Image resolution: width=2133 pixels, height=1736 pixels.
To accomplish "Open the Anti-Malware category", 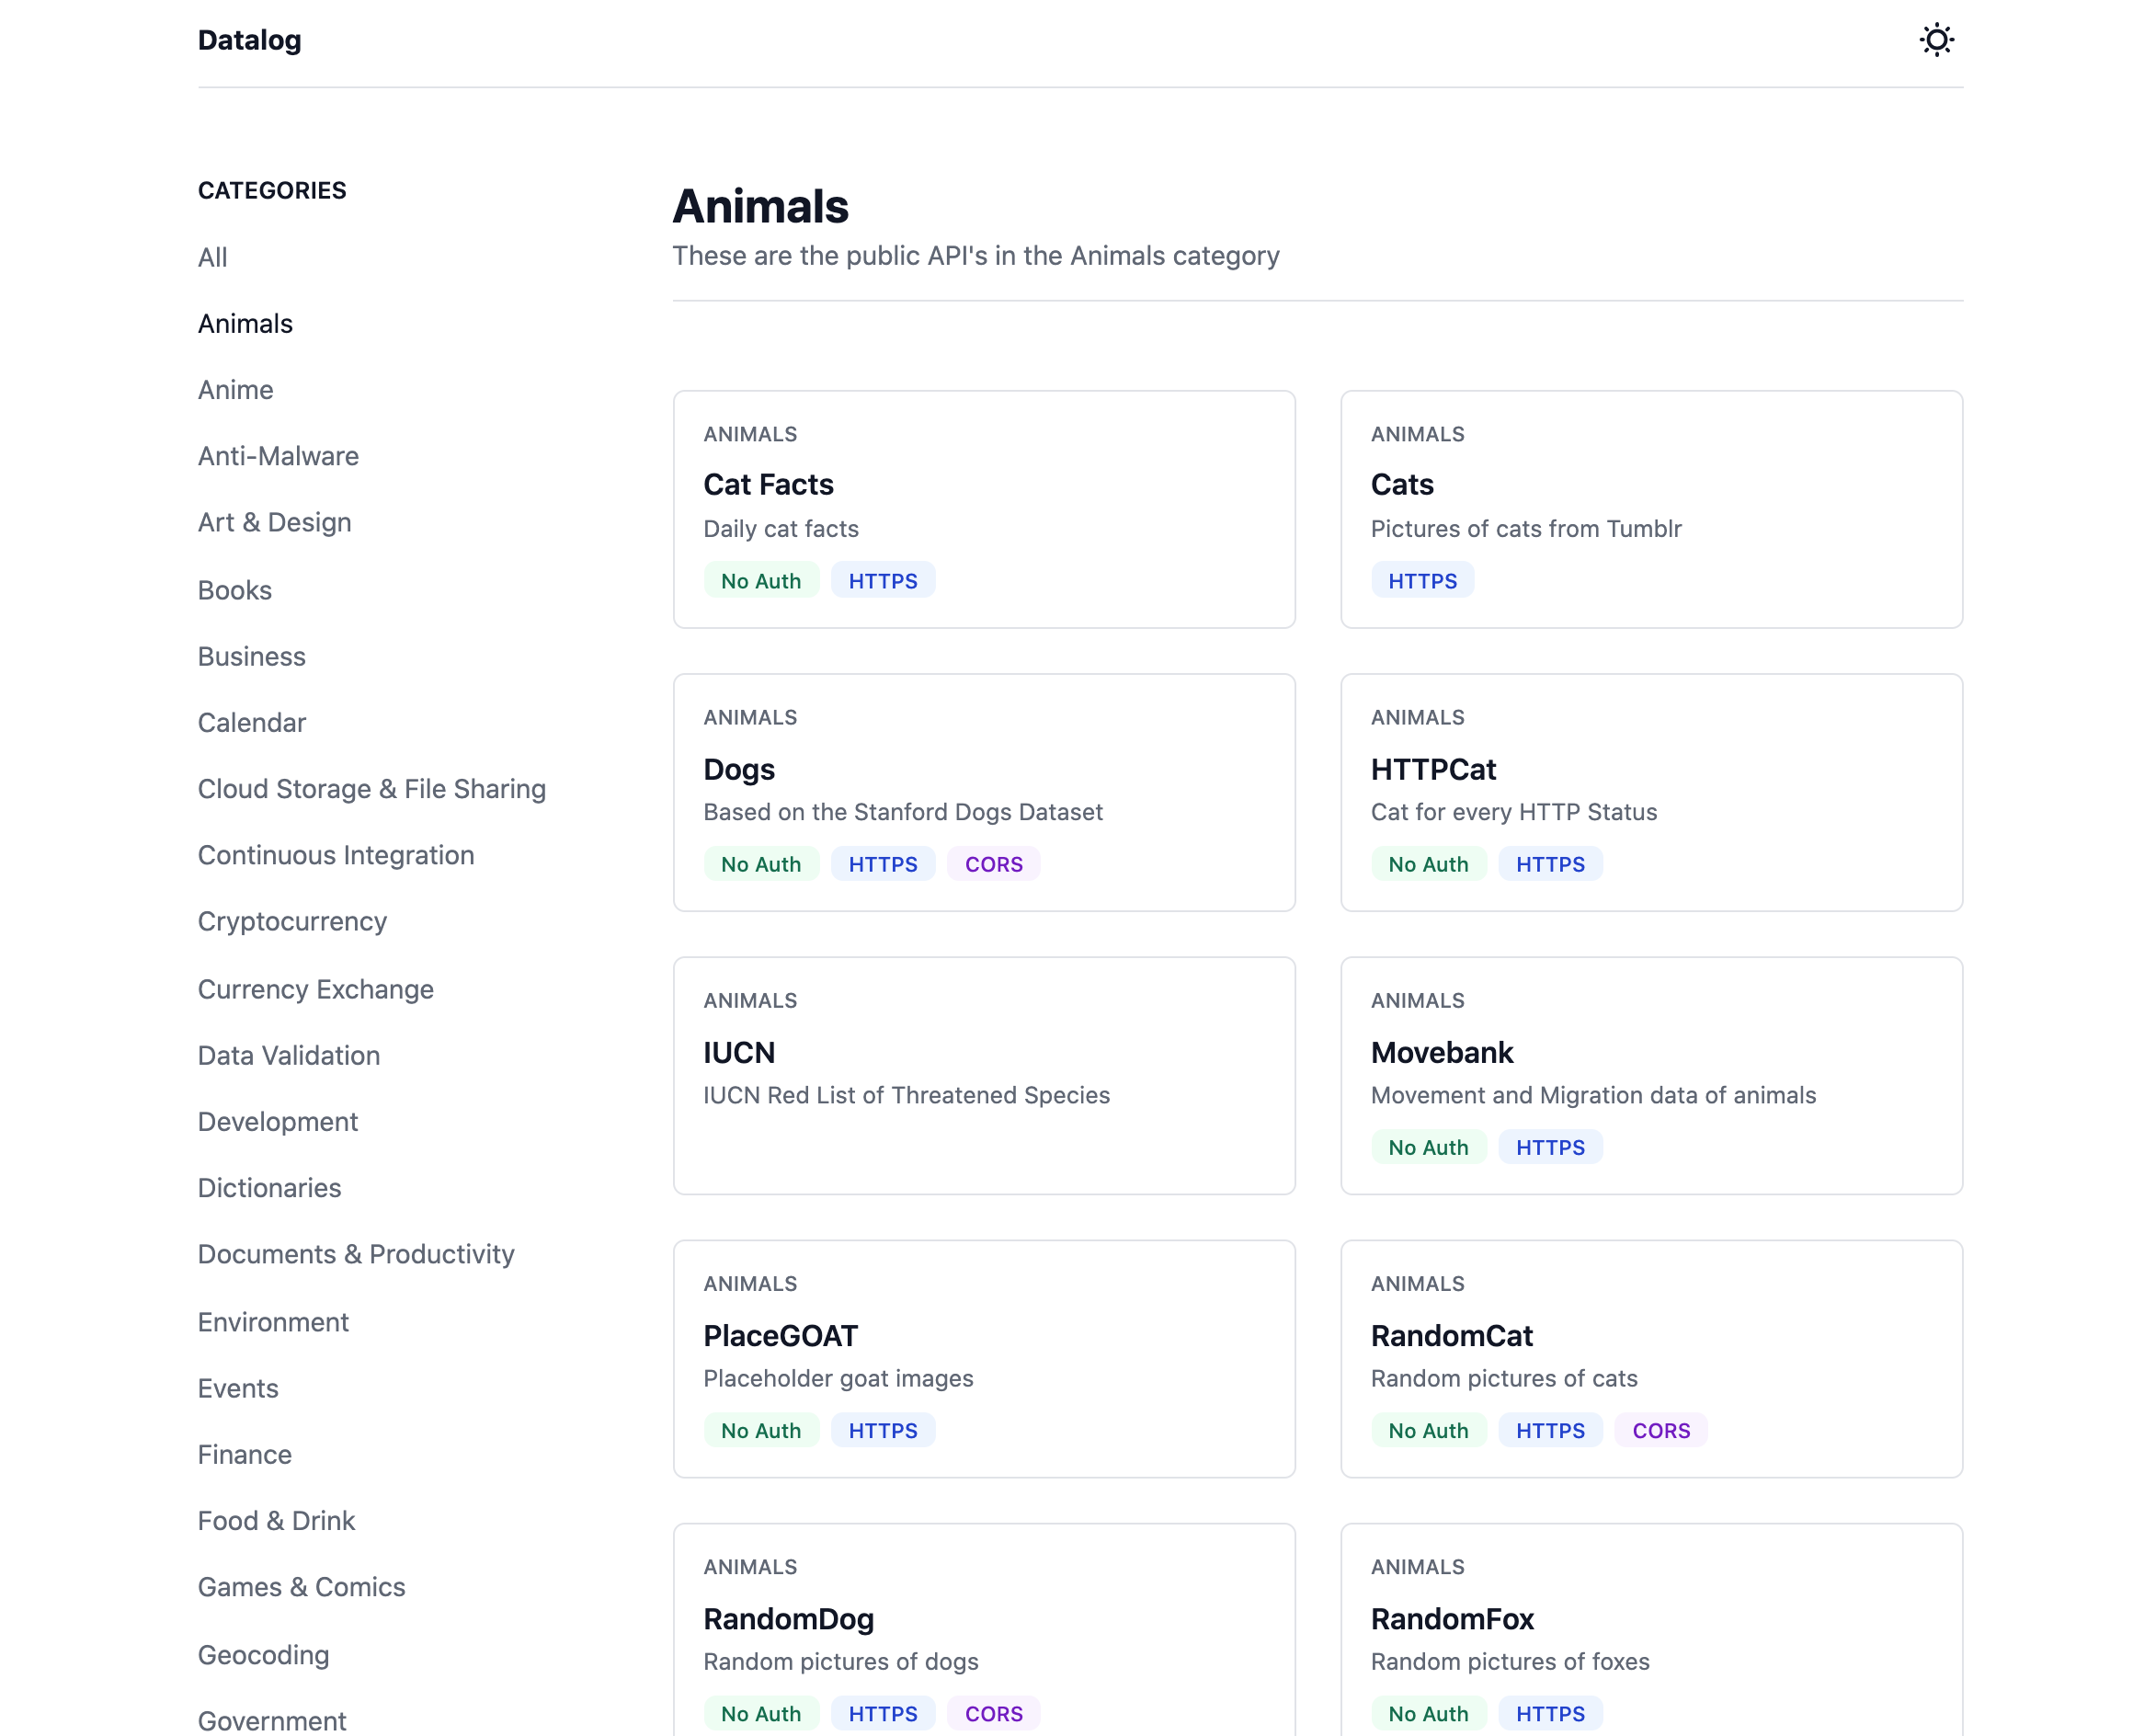I will coord(278,456).
